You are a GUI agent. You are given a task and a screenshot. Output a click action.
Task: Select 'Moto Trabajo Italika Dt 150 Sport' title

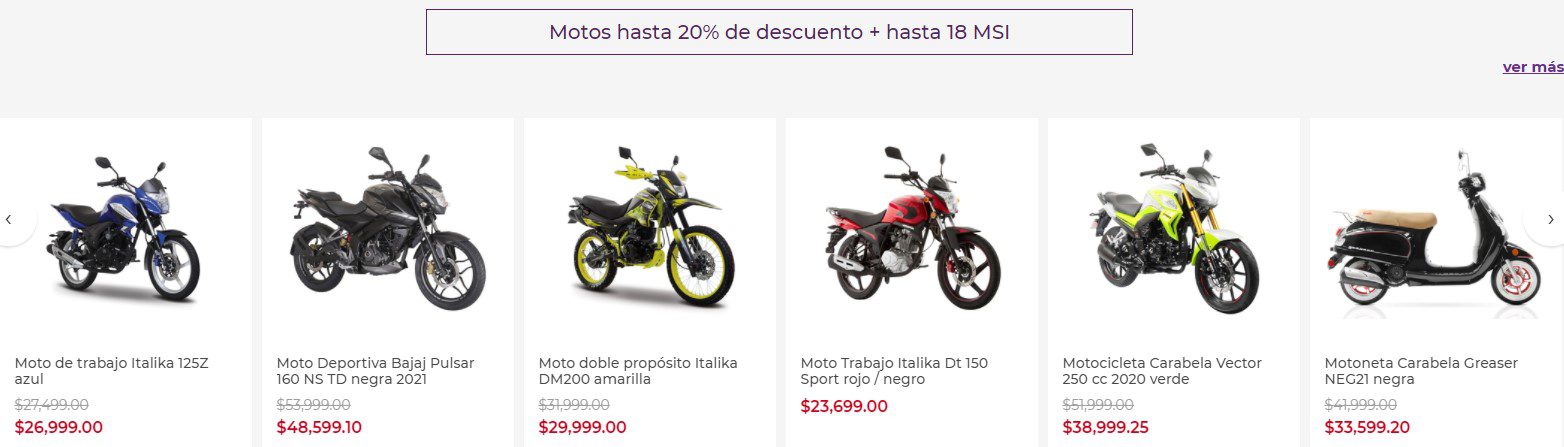[x=894, y=371]
